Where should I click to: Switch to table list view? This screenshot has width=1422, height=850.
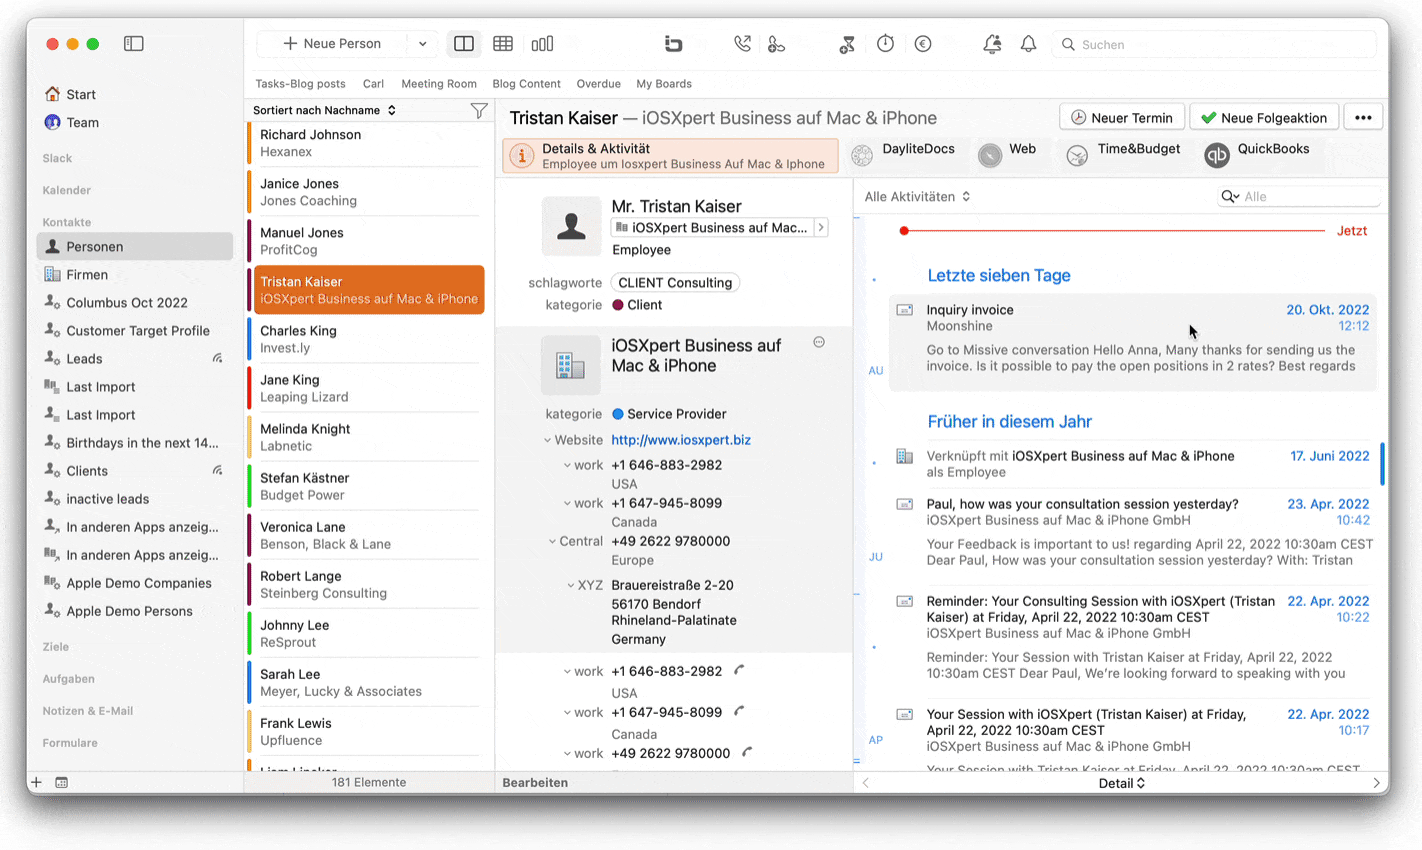[x=503, y=44]
